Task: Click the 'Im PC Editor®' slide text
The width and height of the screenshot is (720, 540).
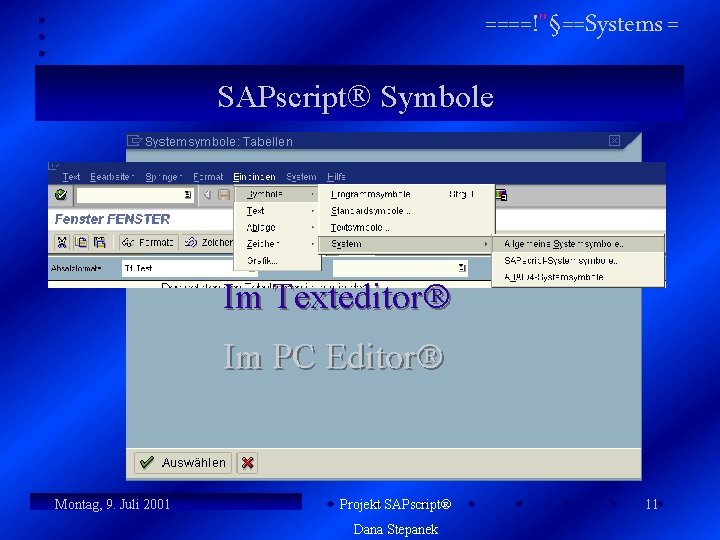Action: click(x=333, y=356)
